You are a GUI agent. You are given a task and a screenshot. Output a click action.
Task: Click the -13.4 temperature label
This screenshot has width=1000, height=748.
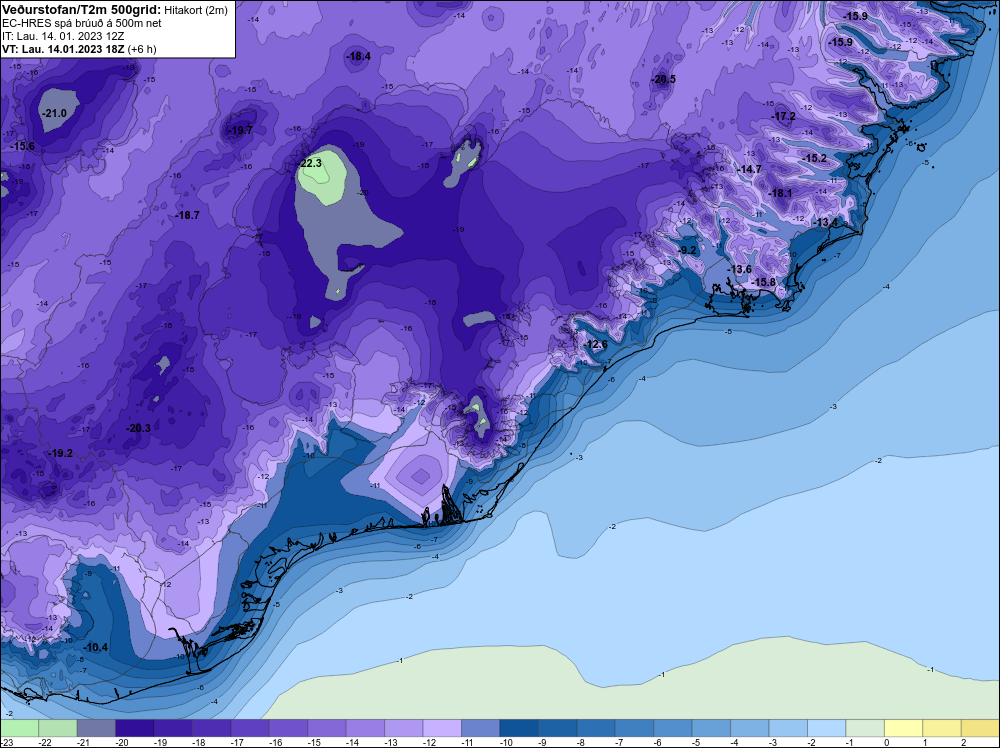826,222
